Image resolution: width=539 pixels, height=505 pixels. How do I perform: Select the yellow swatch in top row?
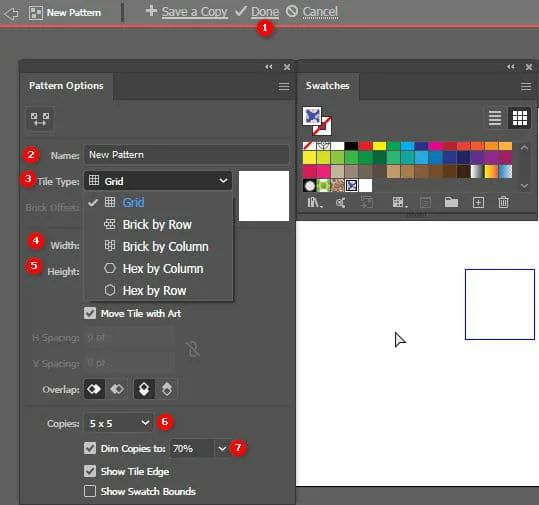[379, 146]
